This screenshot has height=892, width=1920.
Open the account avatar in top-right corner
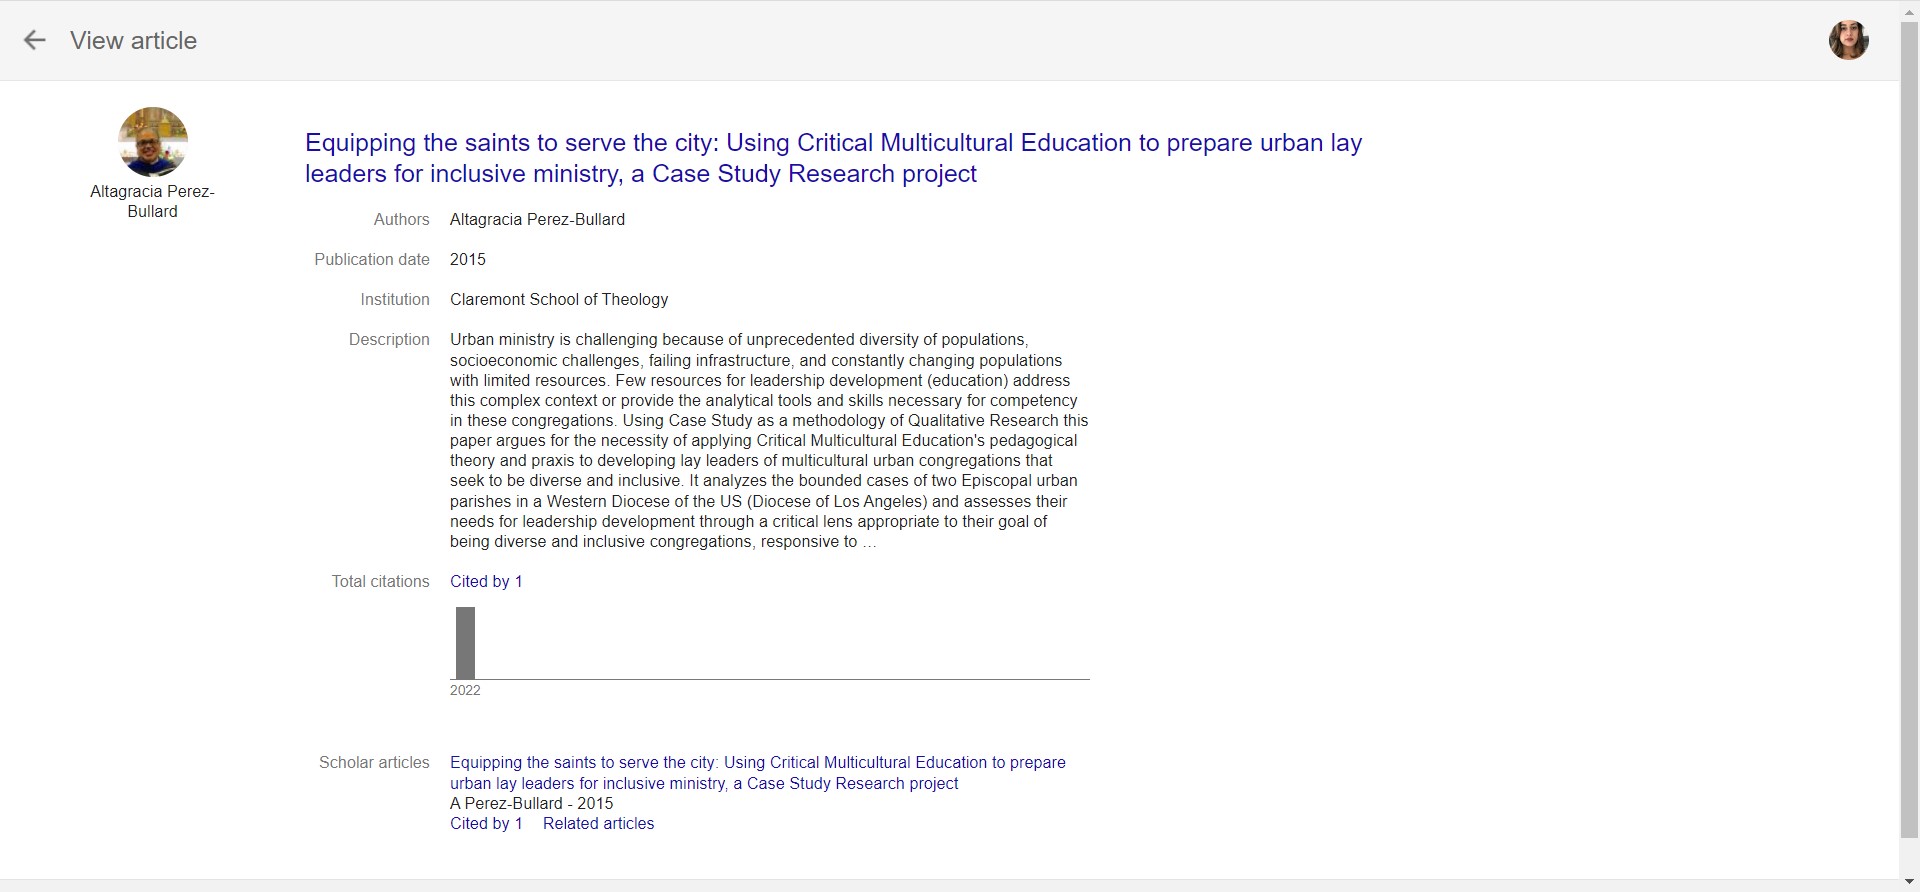(x=1848, y=41)
